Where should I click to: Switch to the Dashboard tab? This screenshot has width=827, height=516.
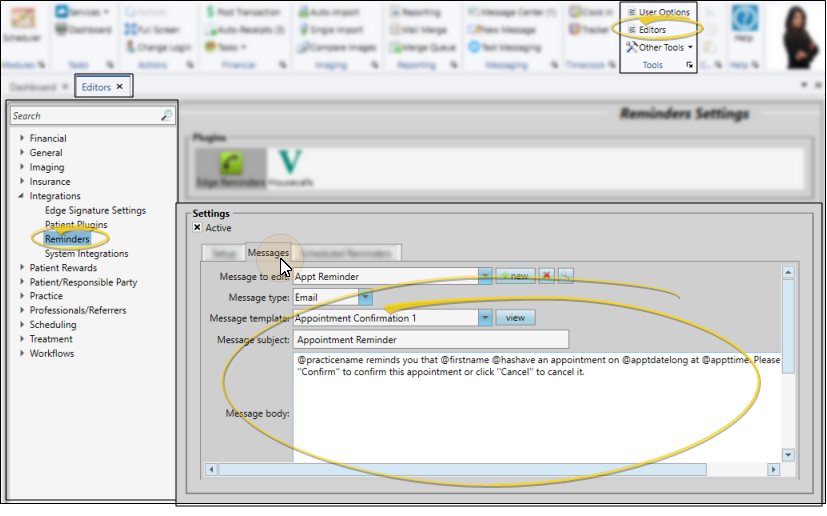pos(33,87)
